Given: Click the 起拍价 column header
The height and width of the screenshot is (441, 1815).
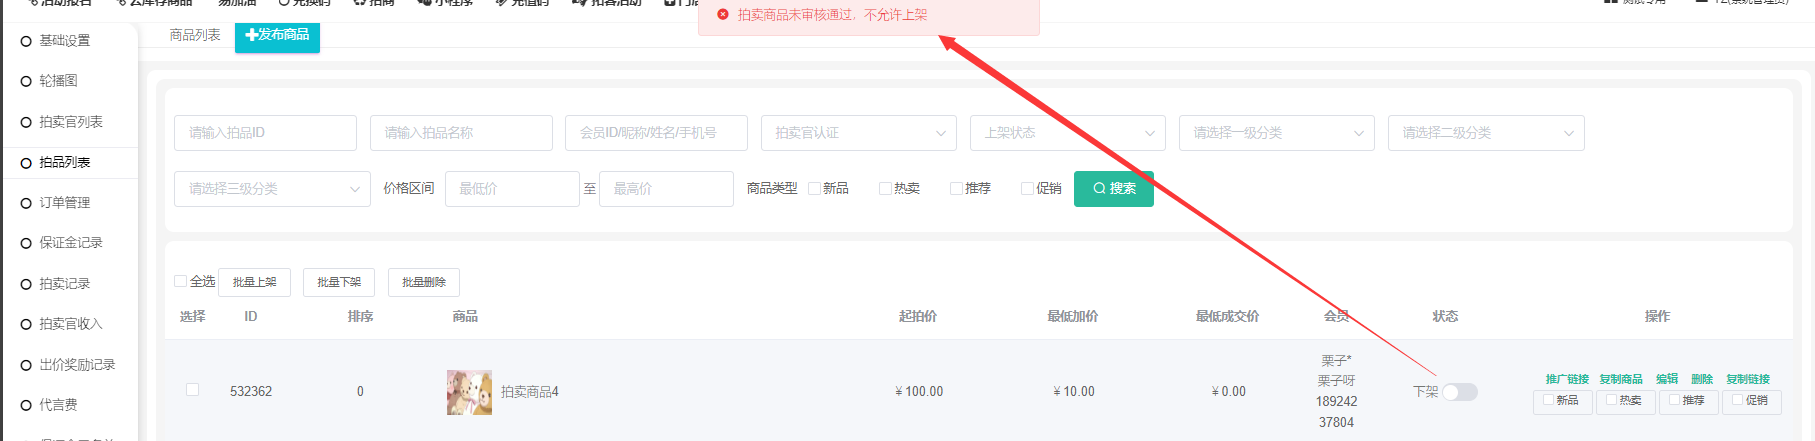Looking at the screenshot, I should tap(918, 317).
